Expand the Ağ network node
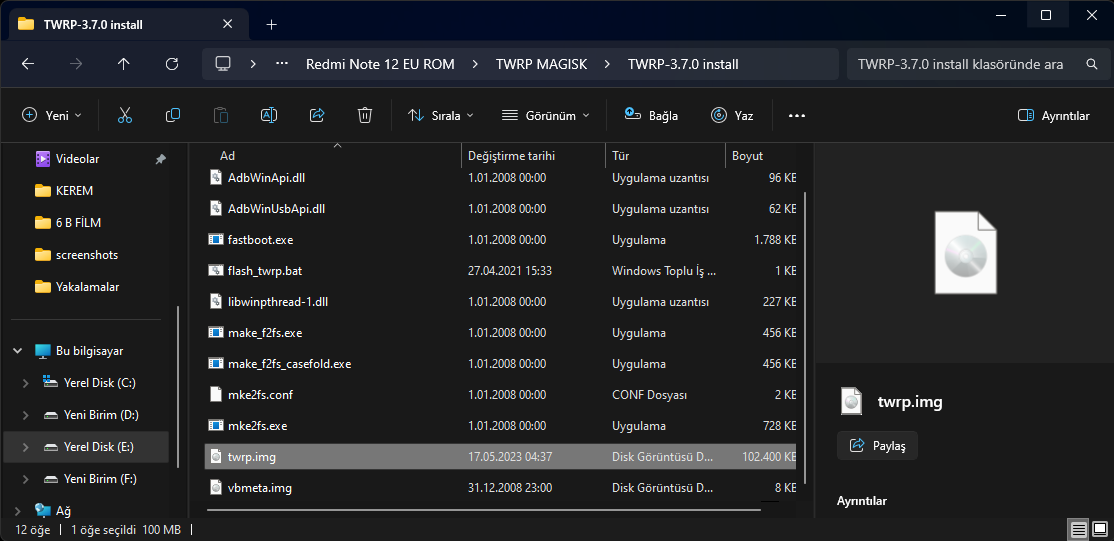 click(17, 510)
